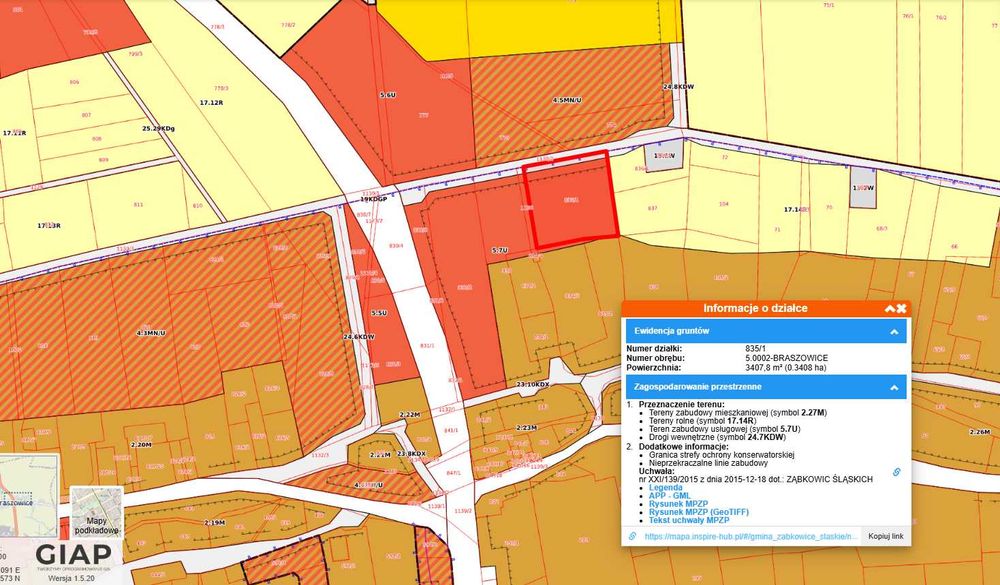
Task: Click the Kopiuj link button
Action: pos(885,537)
